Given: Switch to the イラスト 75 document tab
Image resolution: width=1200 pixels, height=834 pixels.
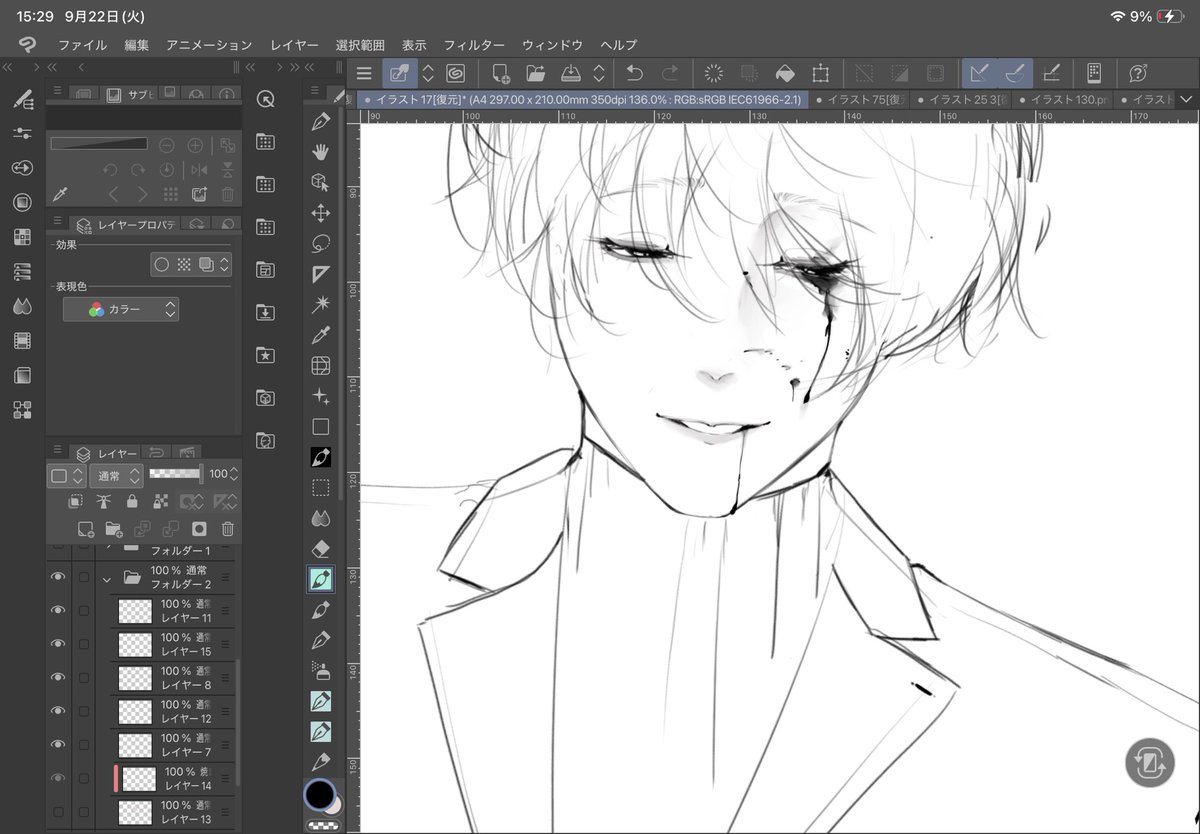Looking at the screenshot, I should pos(861,99).
